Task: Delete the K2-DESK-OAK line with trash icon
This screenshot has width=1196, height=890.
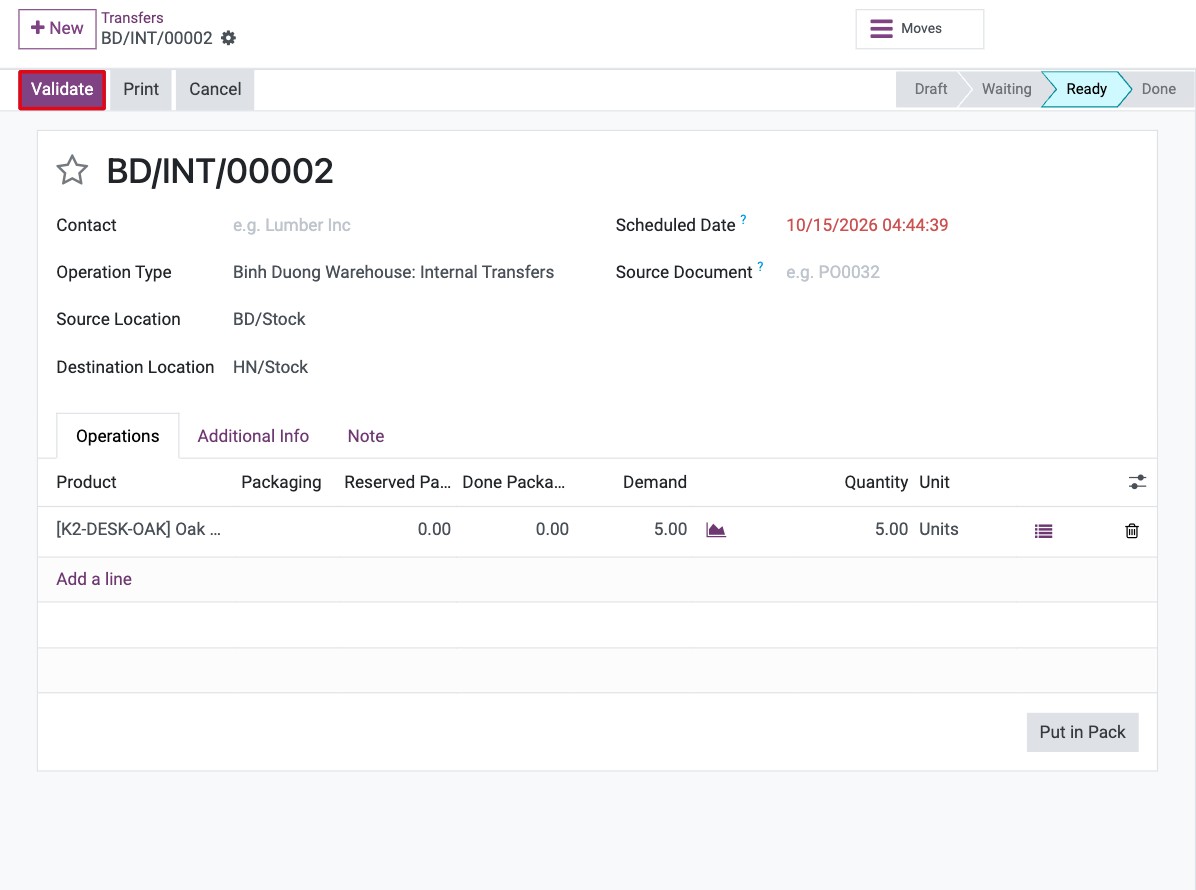Action: coord(1131,531)
